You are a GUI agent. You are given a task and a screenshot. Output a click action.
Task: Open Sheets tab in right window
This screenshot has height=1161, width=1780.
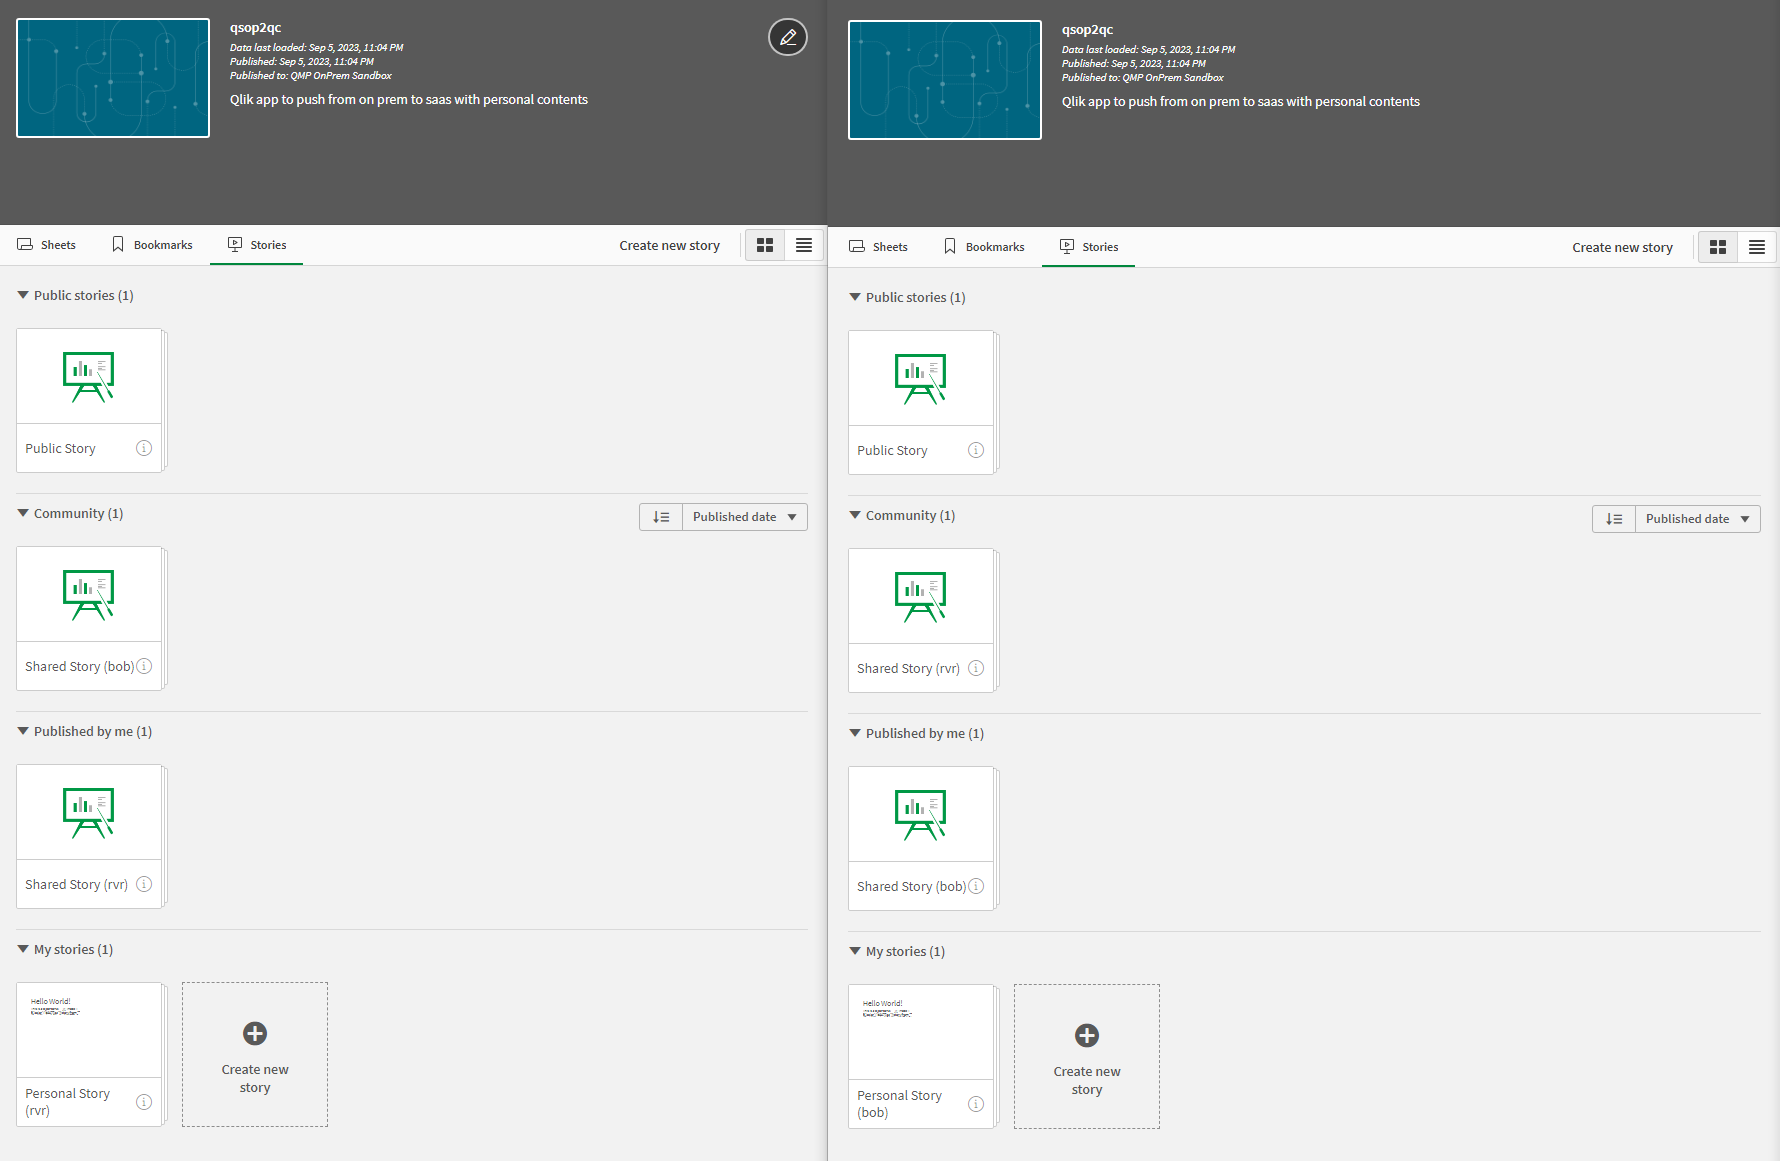point(878,247)
